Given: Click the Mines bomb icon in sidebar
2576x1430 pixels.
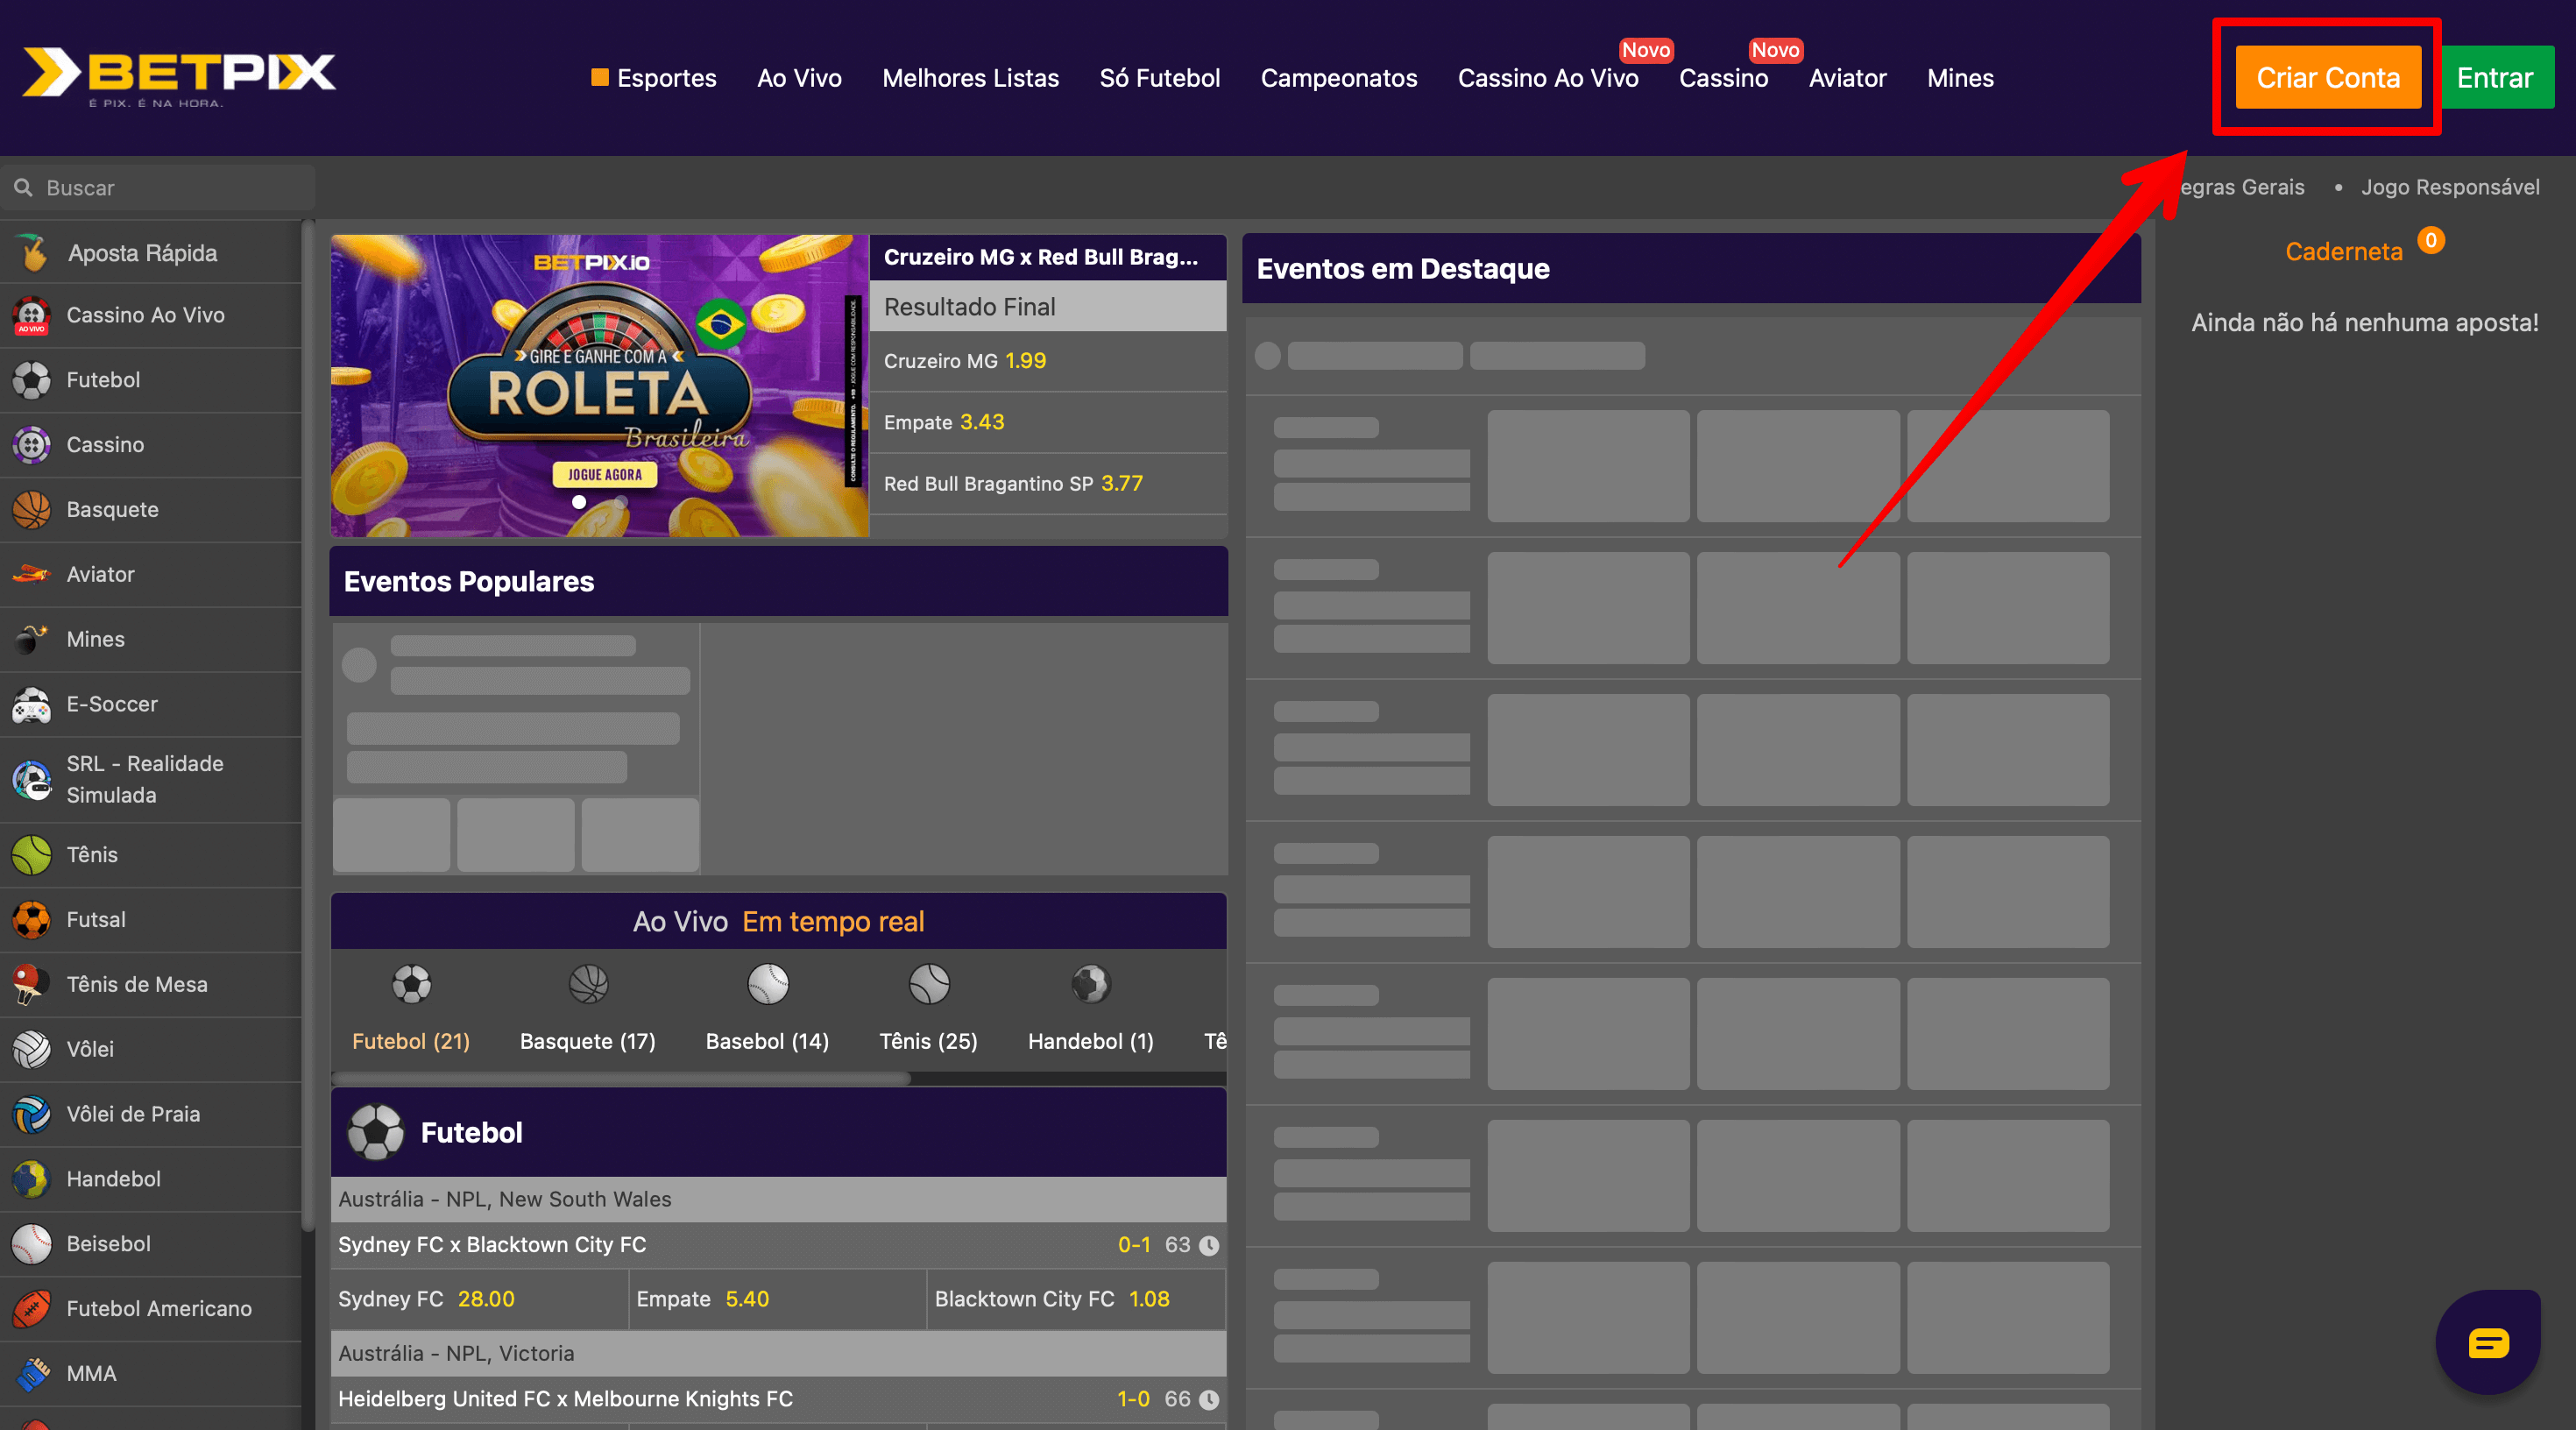Looking at the screenshot, I should [32, 639].
